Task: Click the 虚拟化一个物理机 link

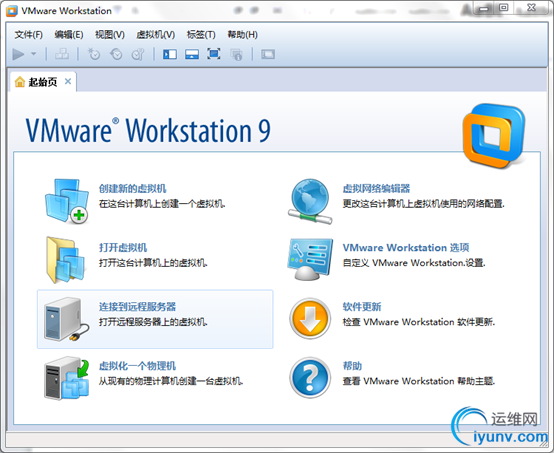Action: 137,366
